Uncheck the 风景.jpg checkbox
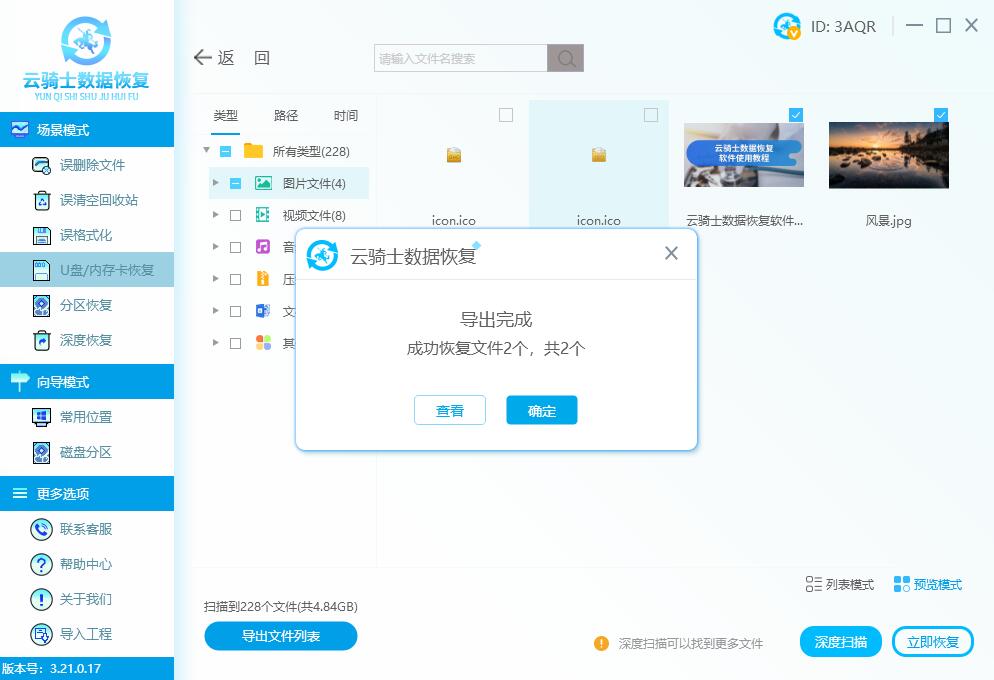The width and height of the screenshot is (994, 680). pyautogui.click(x=941, y=116)
